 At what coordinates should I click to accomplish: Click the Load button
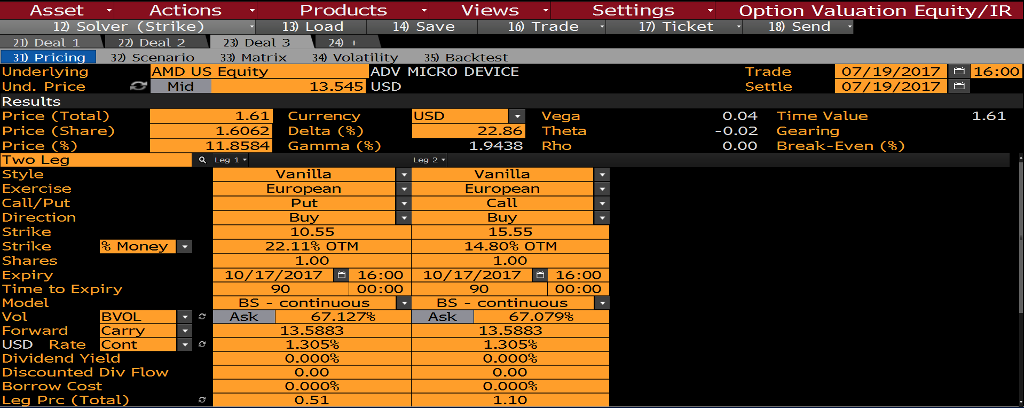coord(311,27)
